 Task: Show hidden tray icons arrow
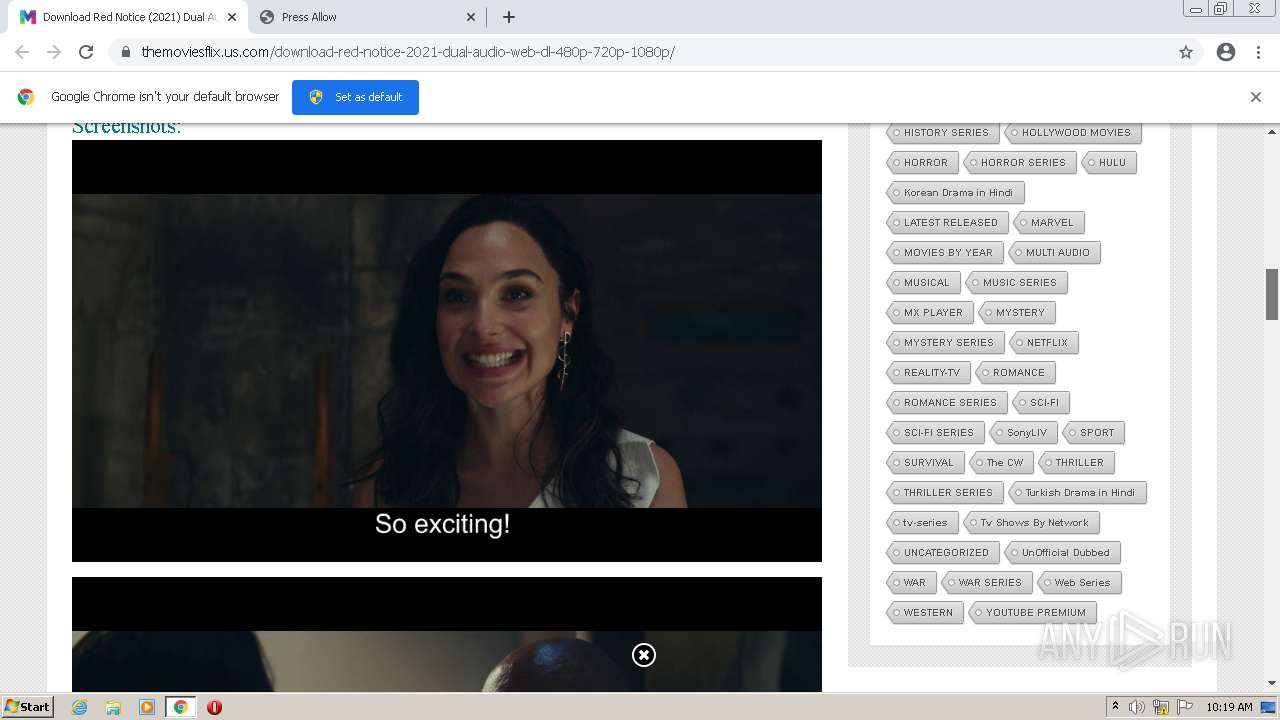pos(1115,707)
